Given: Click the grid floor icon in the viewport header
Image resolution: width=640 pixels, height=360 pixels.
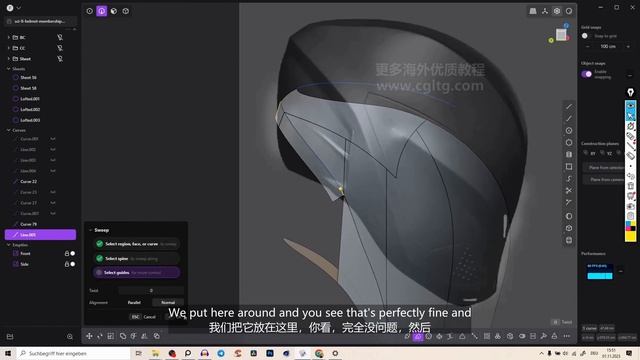Looking at the screenshot, I should (533, 11).
